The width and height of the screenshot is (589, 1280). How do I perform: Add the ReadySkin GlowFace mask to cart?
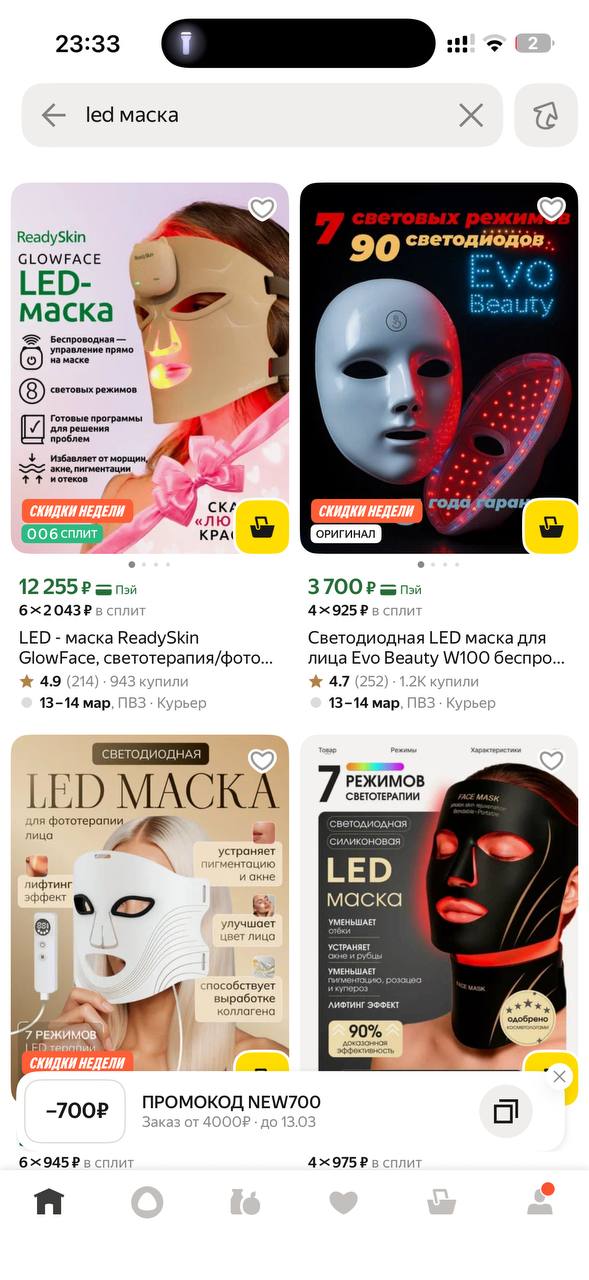pos(263,525)
